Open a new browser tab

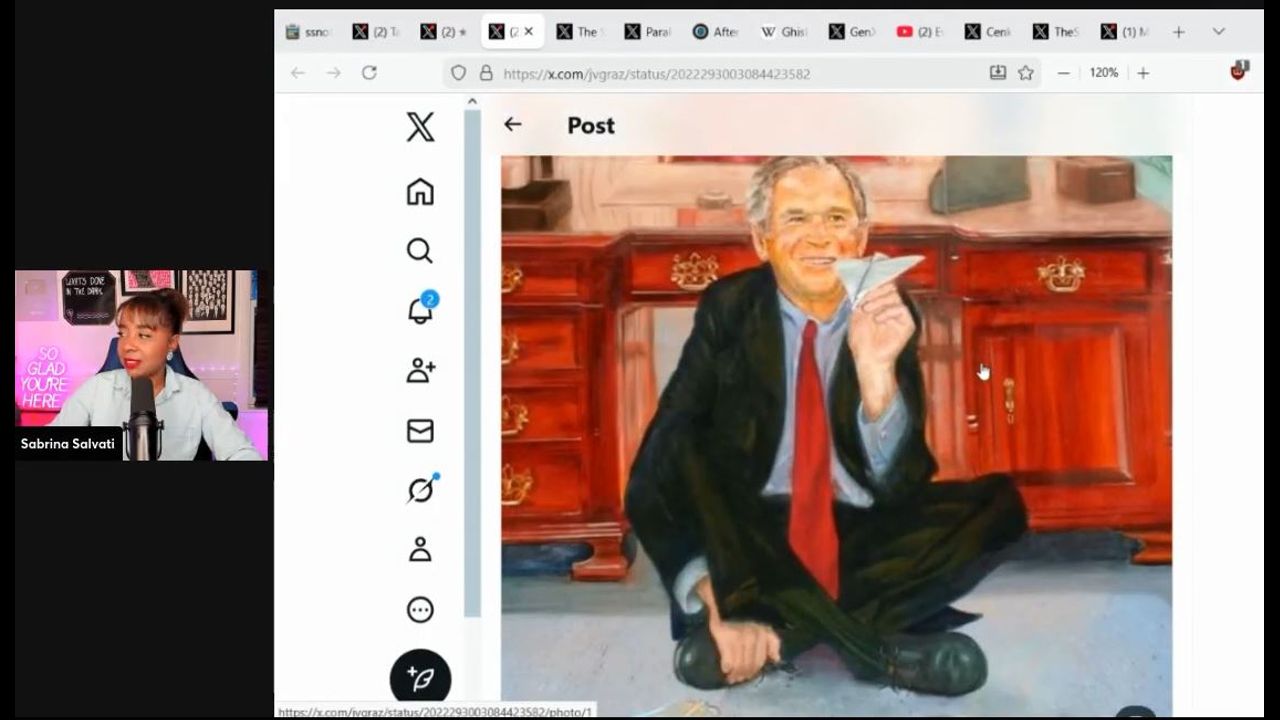click(1179, 32)
